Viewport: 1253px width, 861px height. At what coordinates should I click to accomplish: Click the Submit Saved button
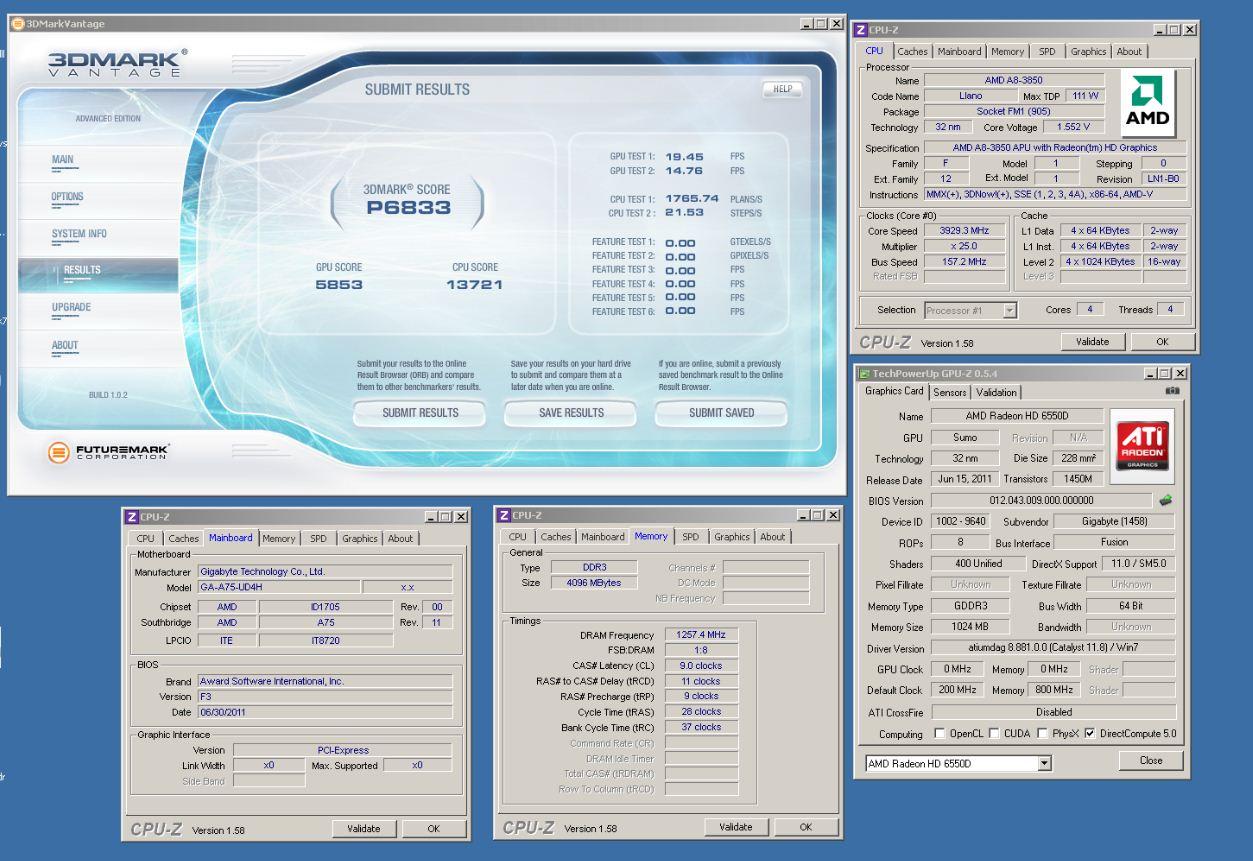721,413
